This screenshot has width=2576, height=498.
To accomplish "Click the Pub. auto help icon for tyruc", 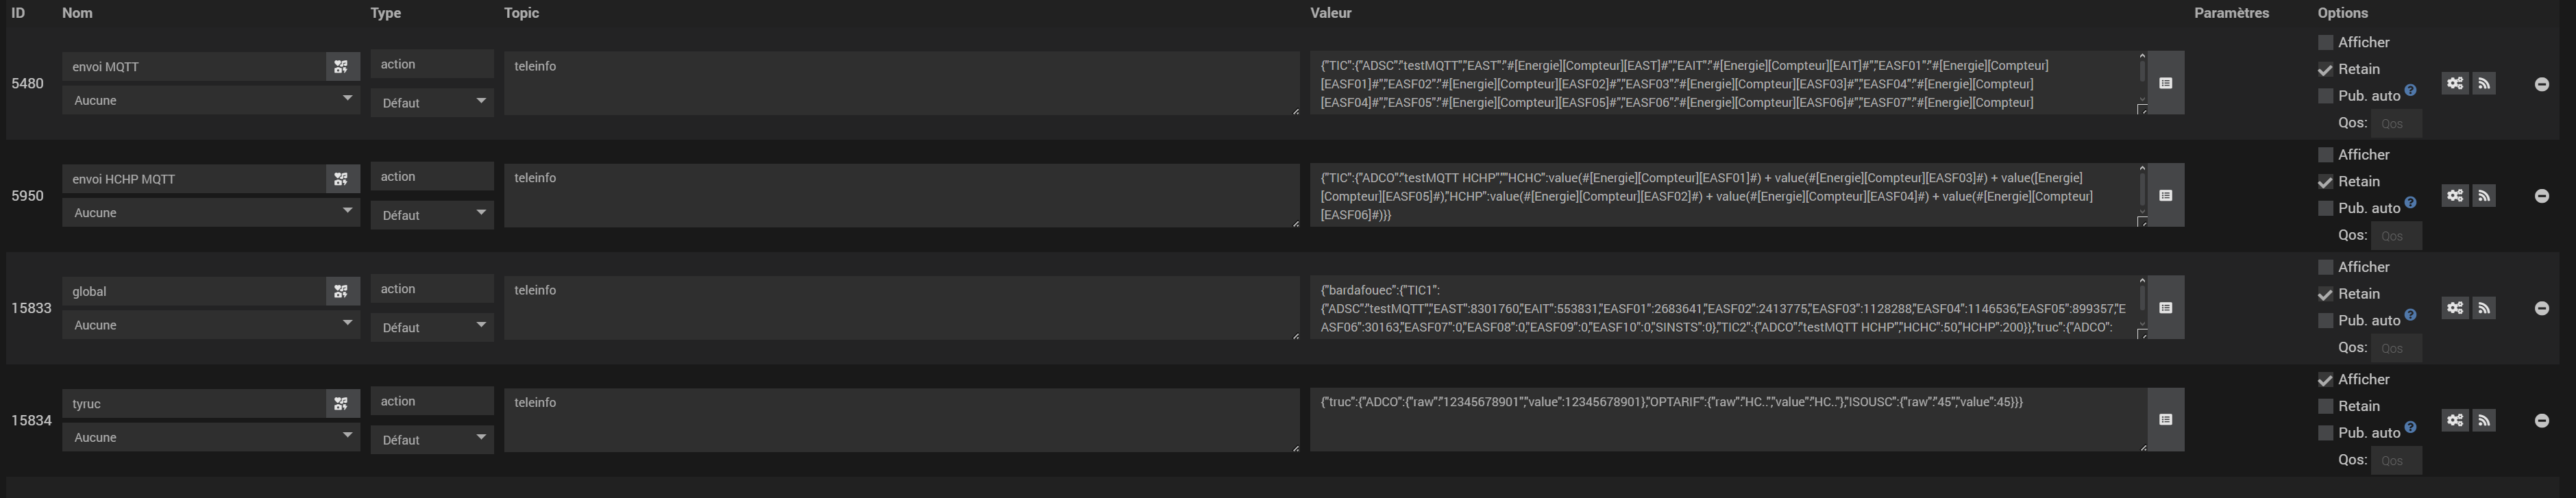I will [x=2410, y=427].
